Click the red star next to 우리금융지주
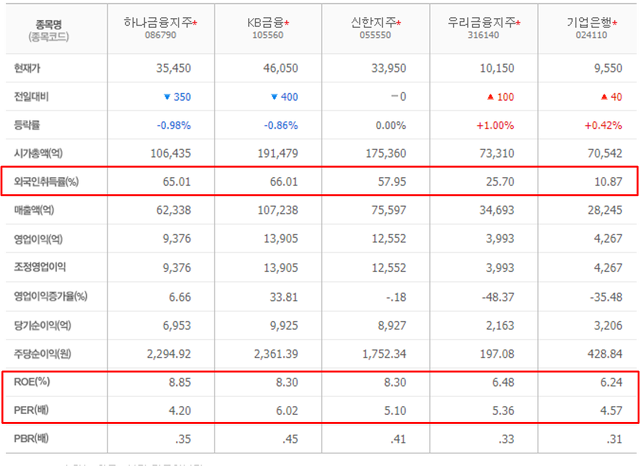640x466 pixels. point(518,22)
